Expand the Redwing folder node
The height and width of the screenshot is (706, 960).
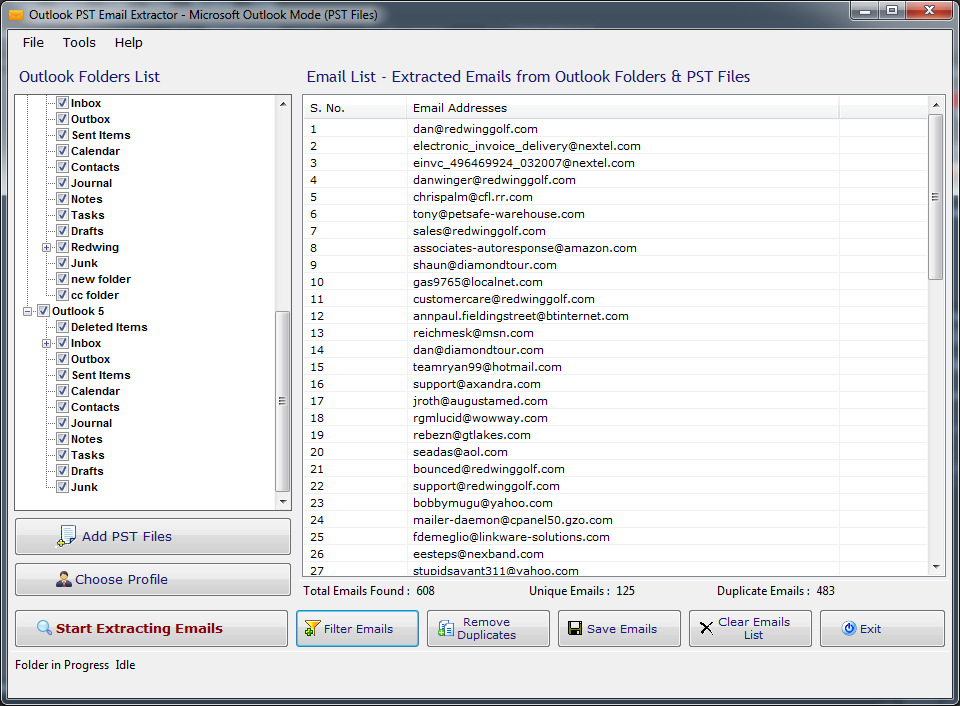(x=47, y=247)
